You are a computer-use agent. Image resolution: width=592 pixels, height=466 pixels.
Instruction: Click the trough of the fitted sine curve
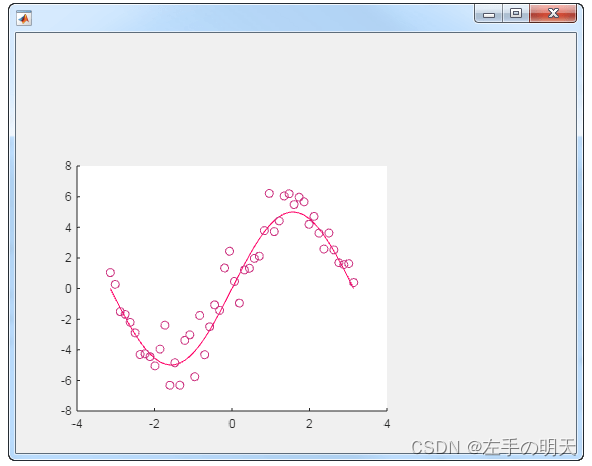171,365
